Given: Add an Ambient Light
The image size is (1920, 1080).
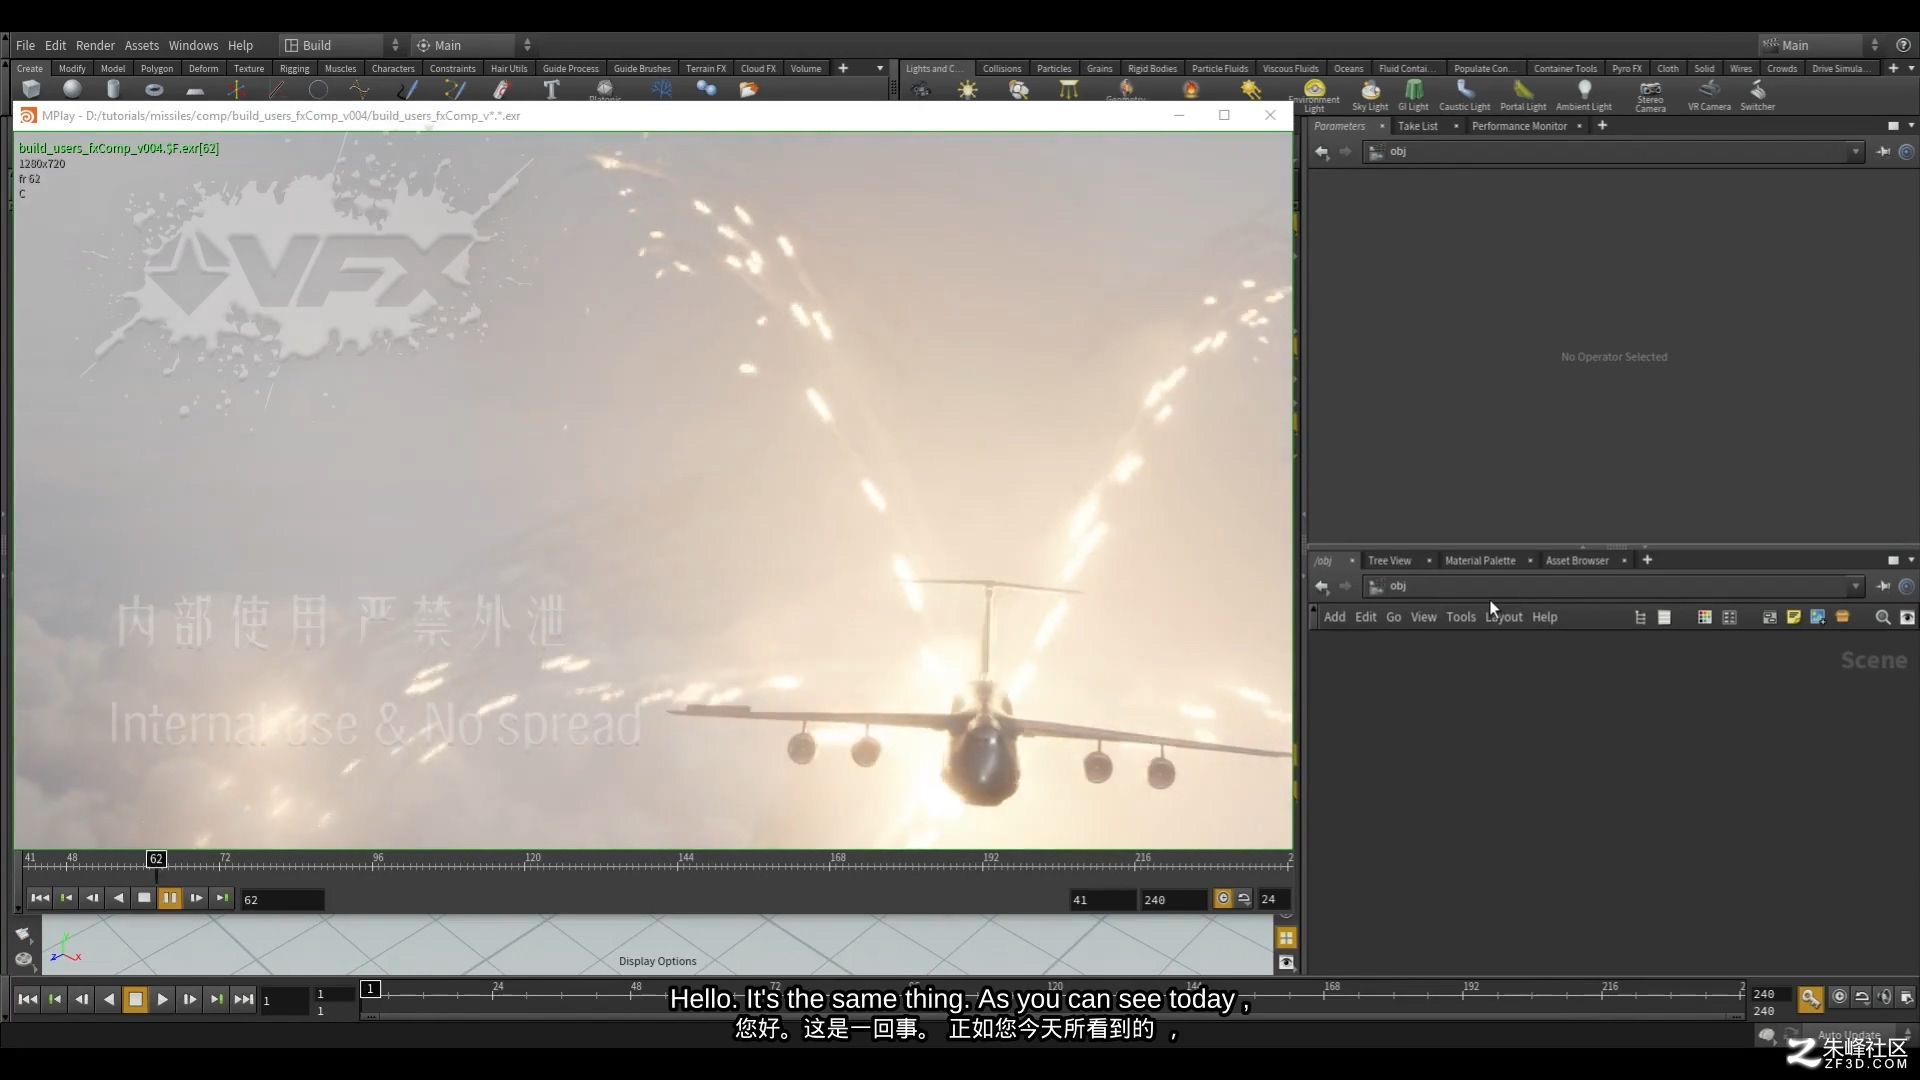Looking at the screenshot, I should (1584, 95).
